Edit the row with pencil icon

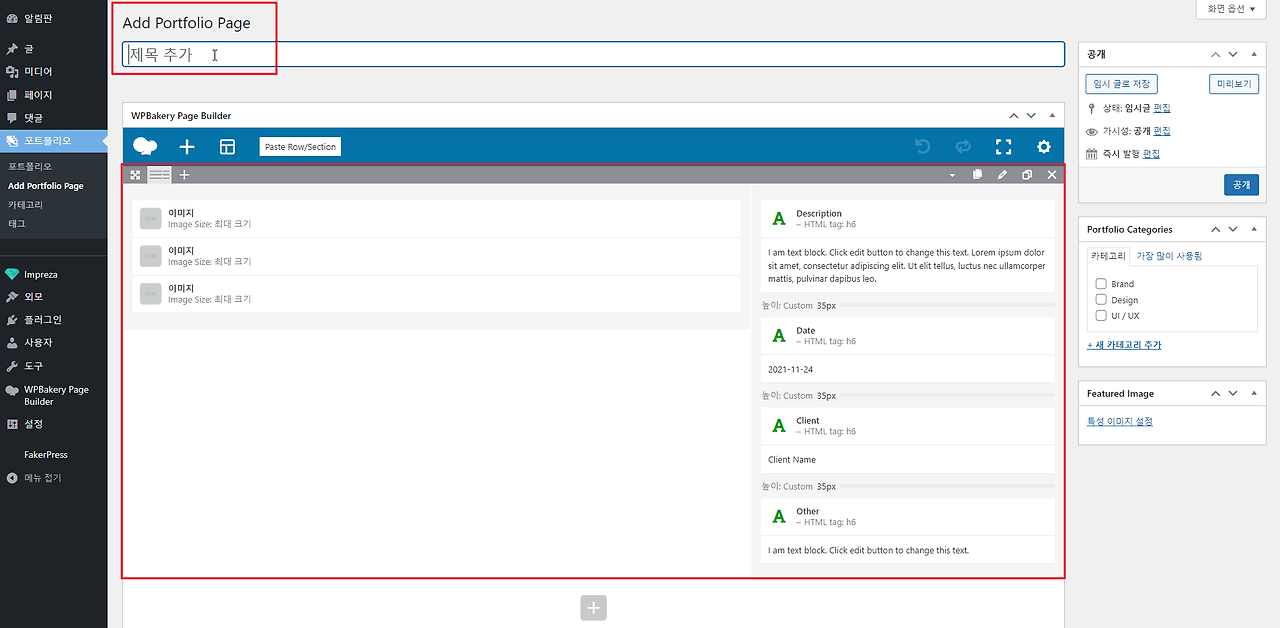(x=1002, y=175)
